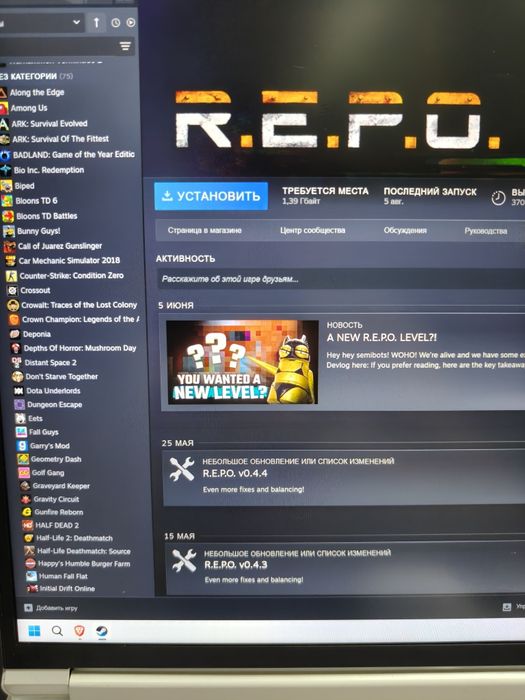
Task: Select Gravity Circuit in the library
Action: pos(56,500)
